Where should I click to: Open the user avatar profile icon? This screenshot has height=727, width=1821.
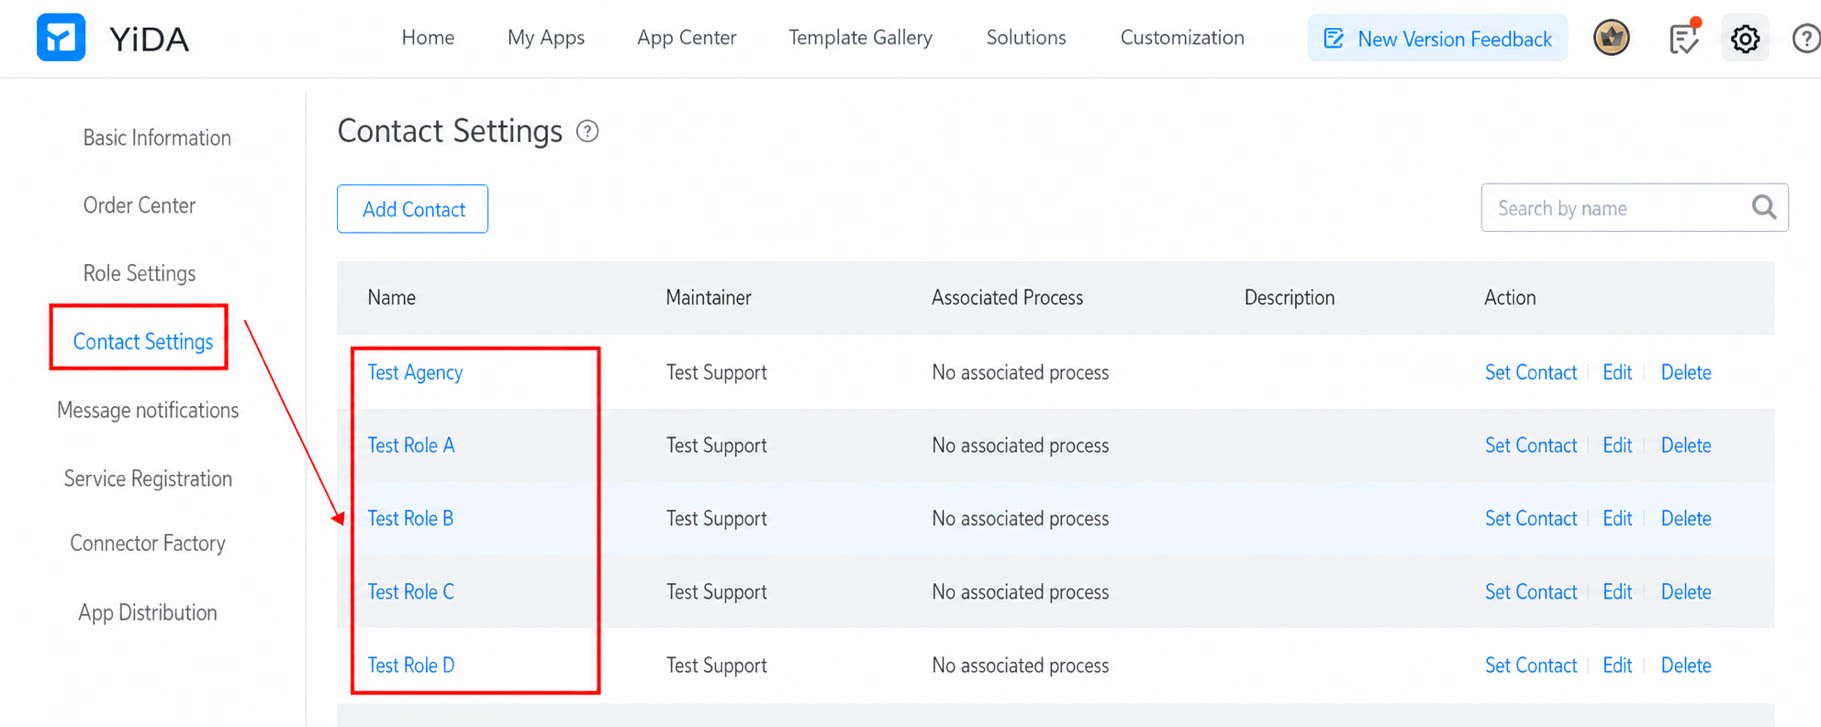1611,38
